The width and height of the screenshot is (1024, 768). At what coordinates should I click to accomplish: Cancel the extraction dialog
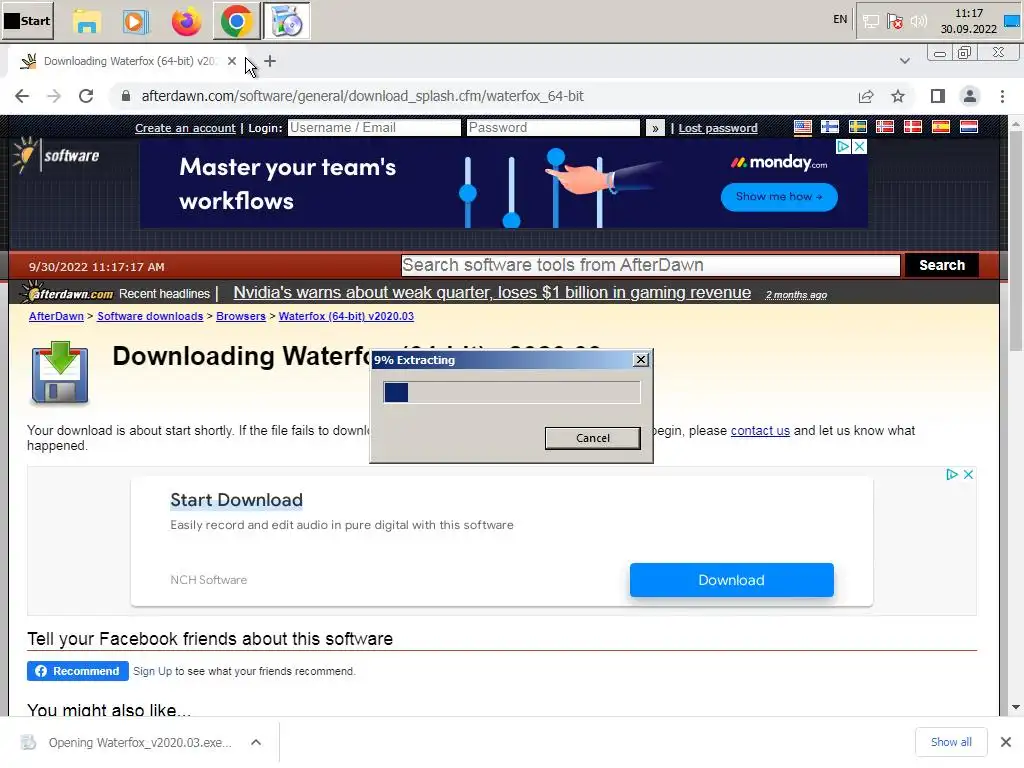(592, 438)
